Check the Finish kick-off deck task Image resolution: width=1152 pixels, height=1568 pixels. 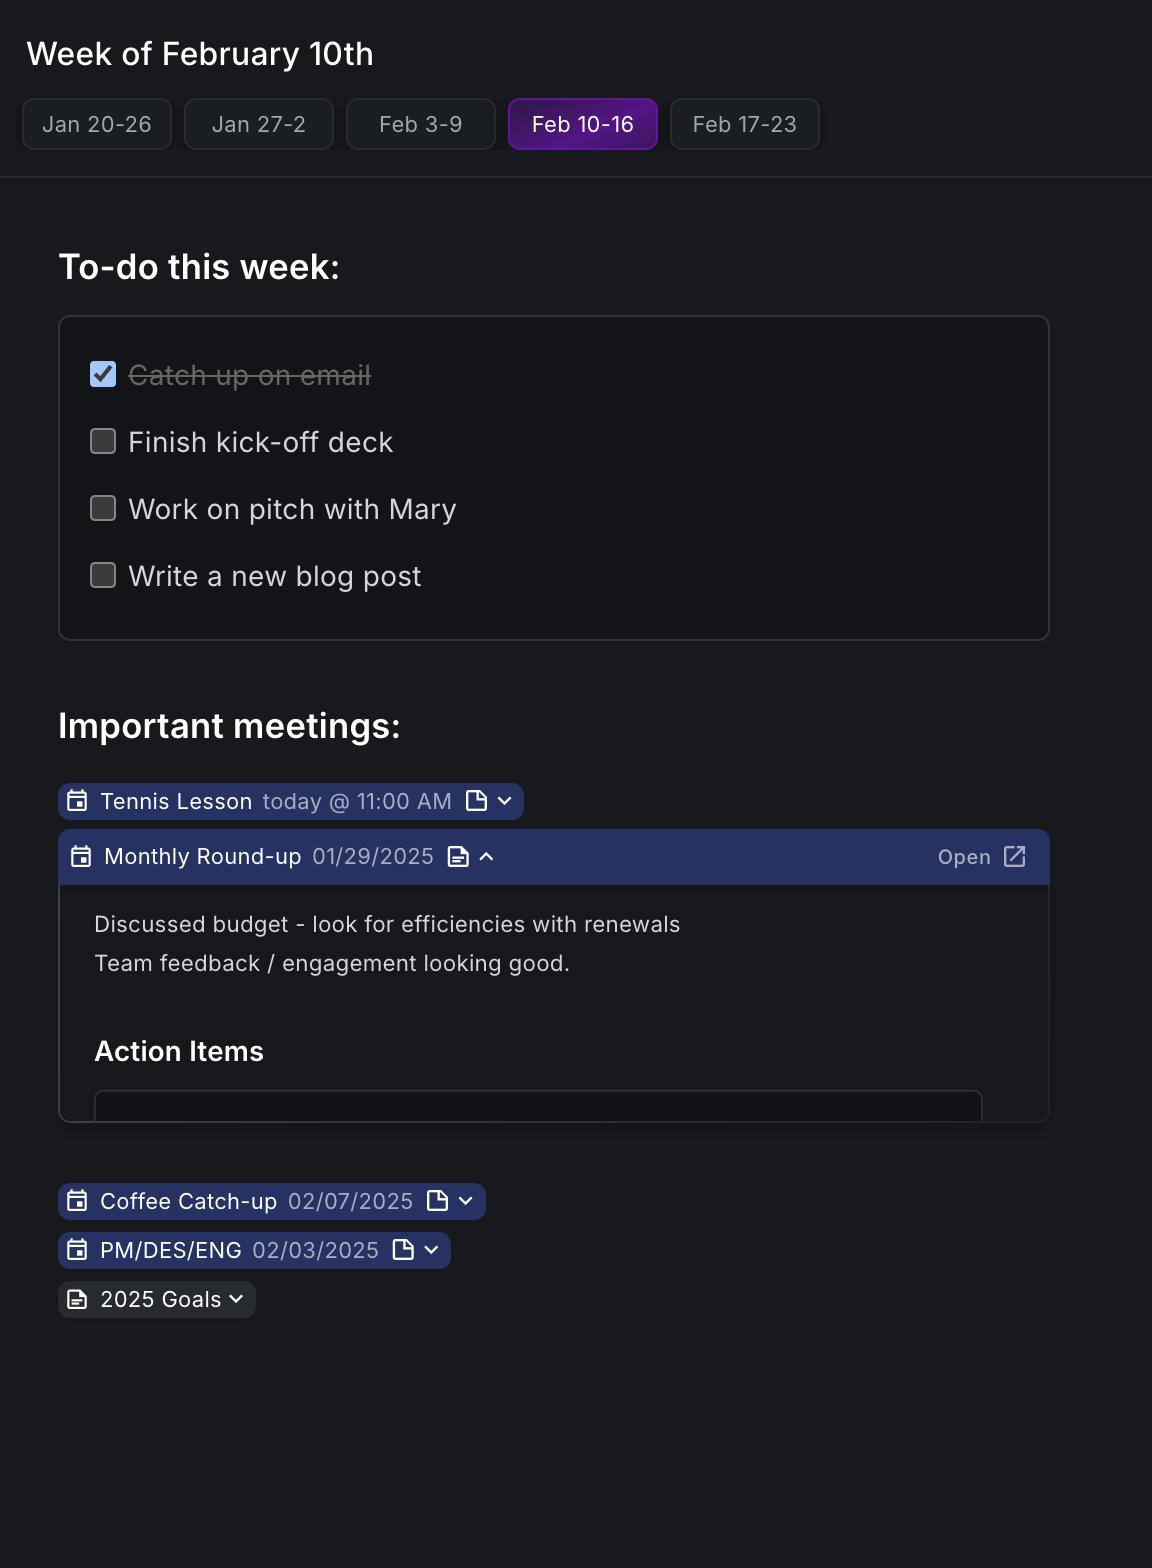coord(103,440)
